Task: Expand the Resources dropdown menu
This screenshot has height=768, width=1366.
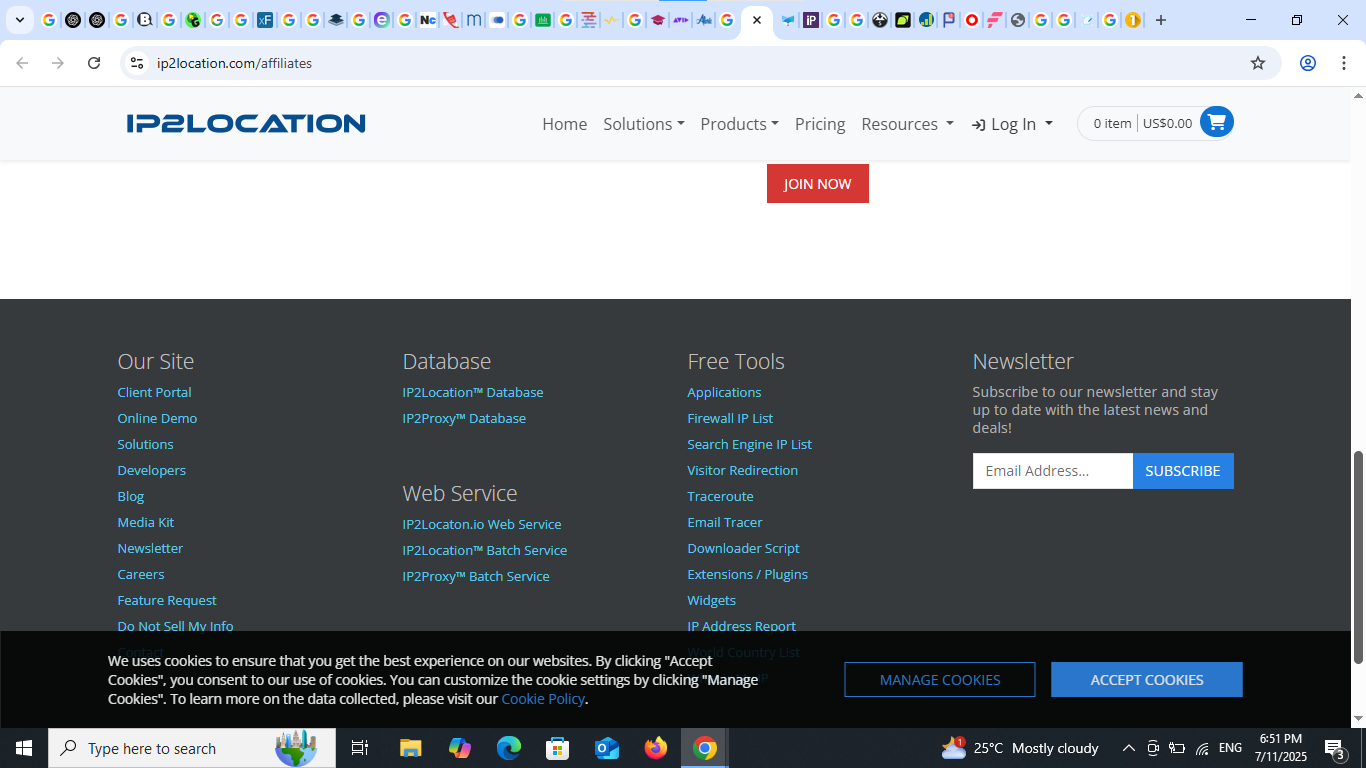Action: point(907,124)
